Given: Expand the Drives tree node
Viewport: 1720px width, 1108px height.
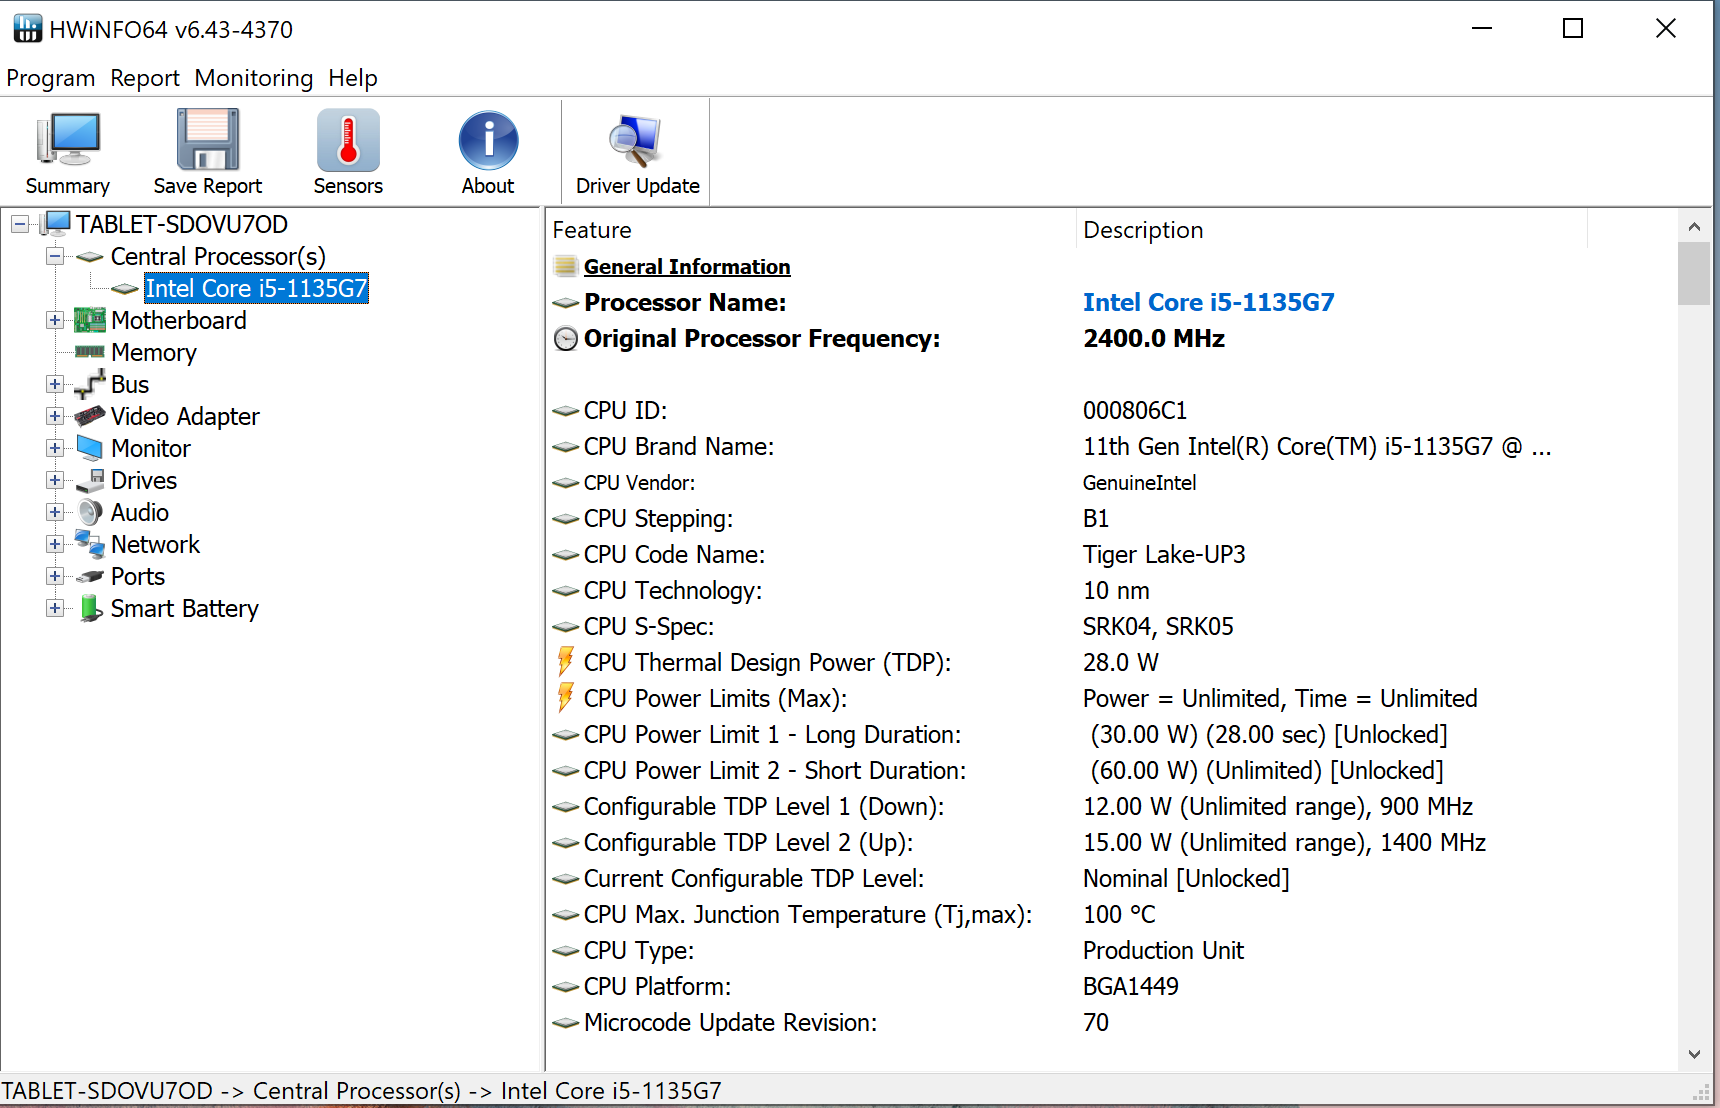Looking at the screenshot, I should click(x=55, y=480).
